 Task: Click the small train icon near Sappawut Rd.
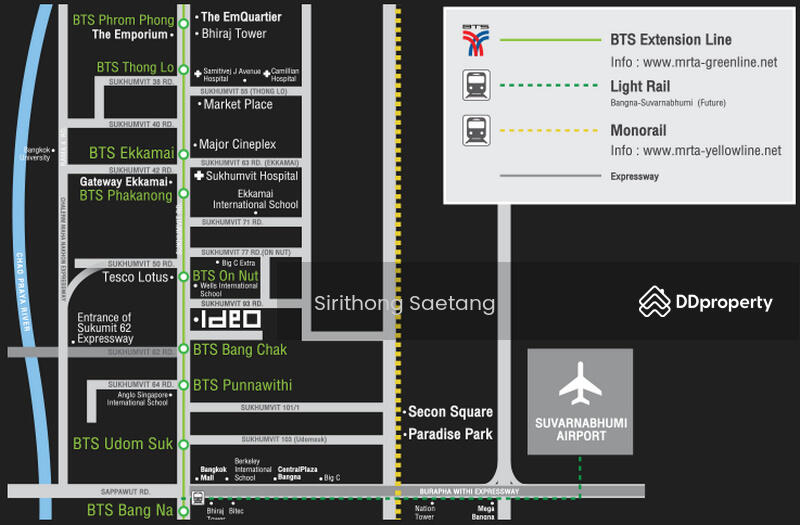tap(198, 497)
